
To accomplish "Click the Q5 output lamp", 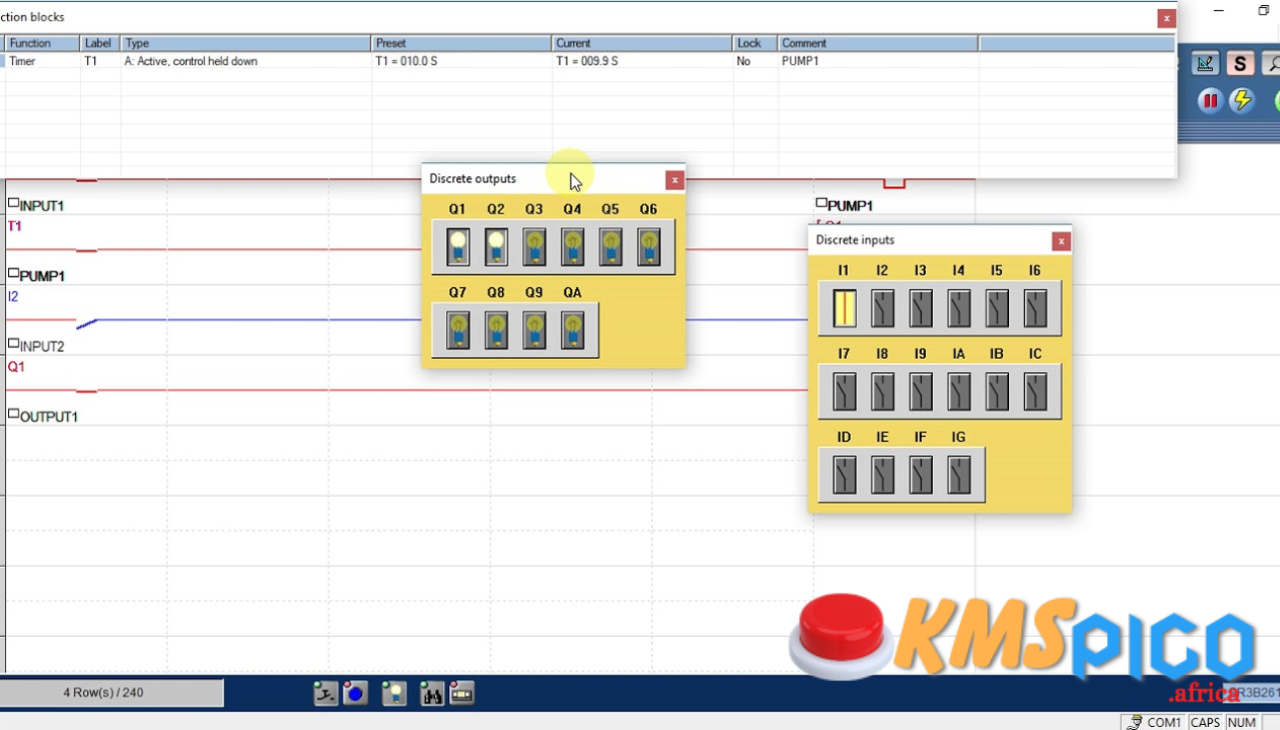I will 610,246.
